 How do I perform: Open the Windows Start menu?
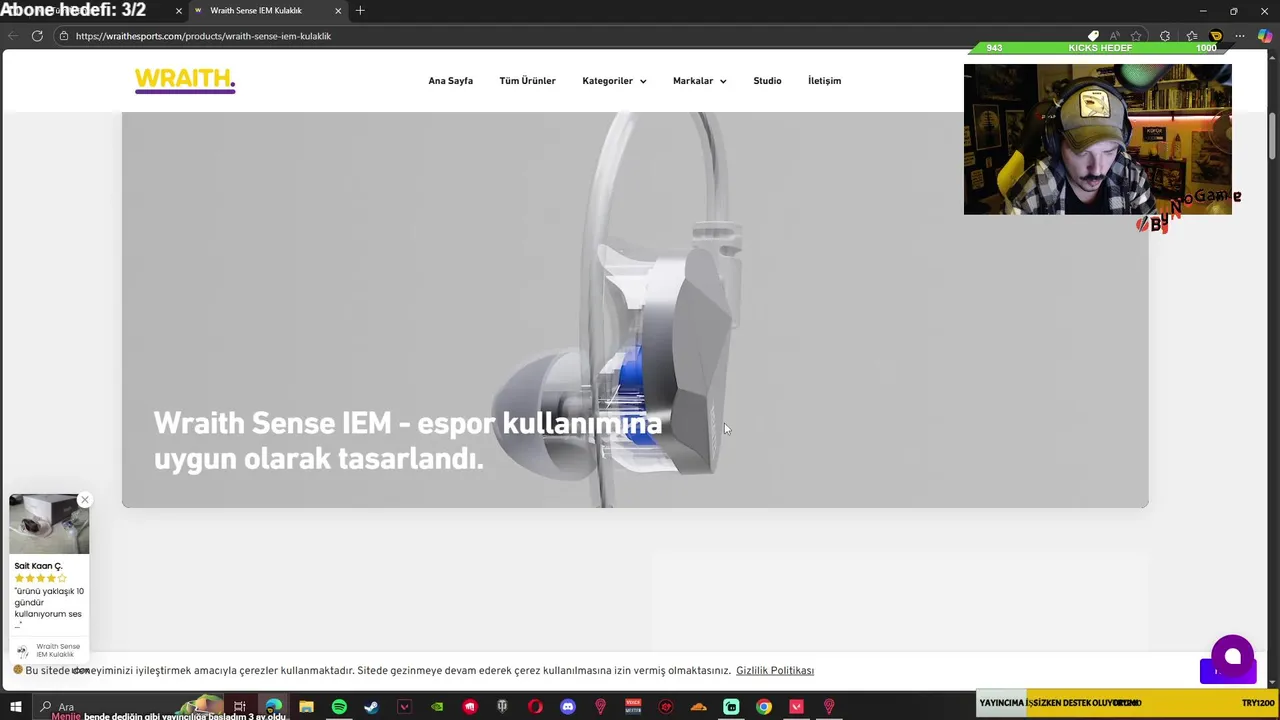pos(15,707)
